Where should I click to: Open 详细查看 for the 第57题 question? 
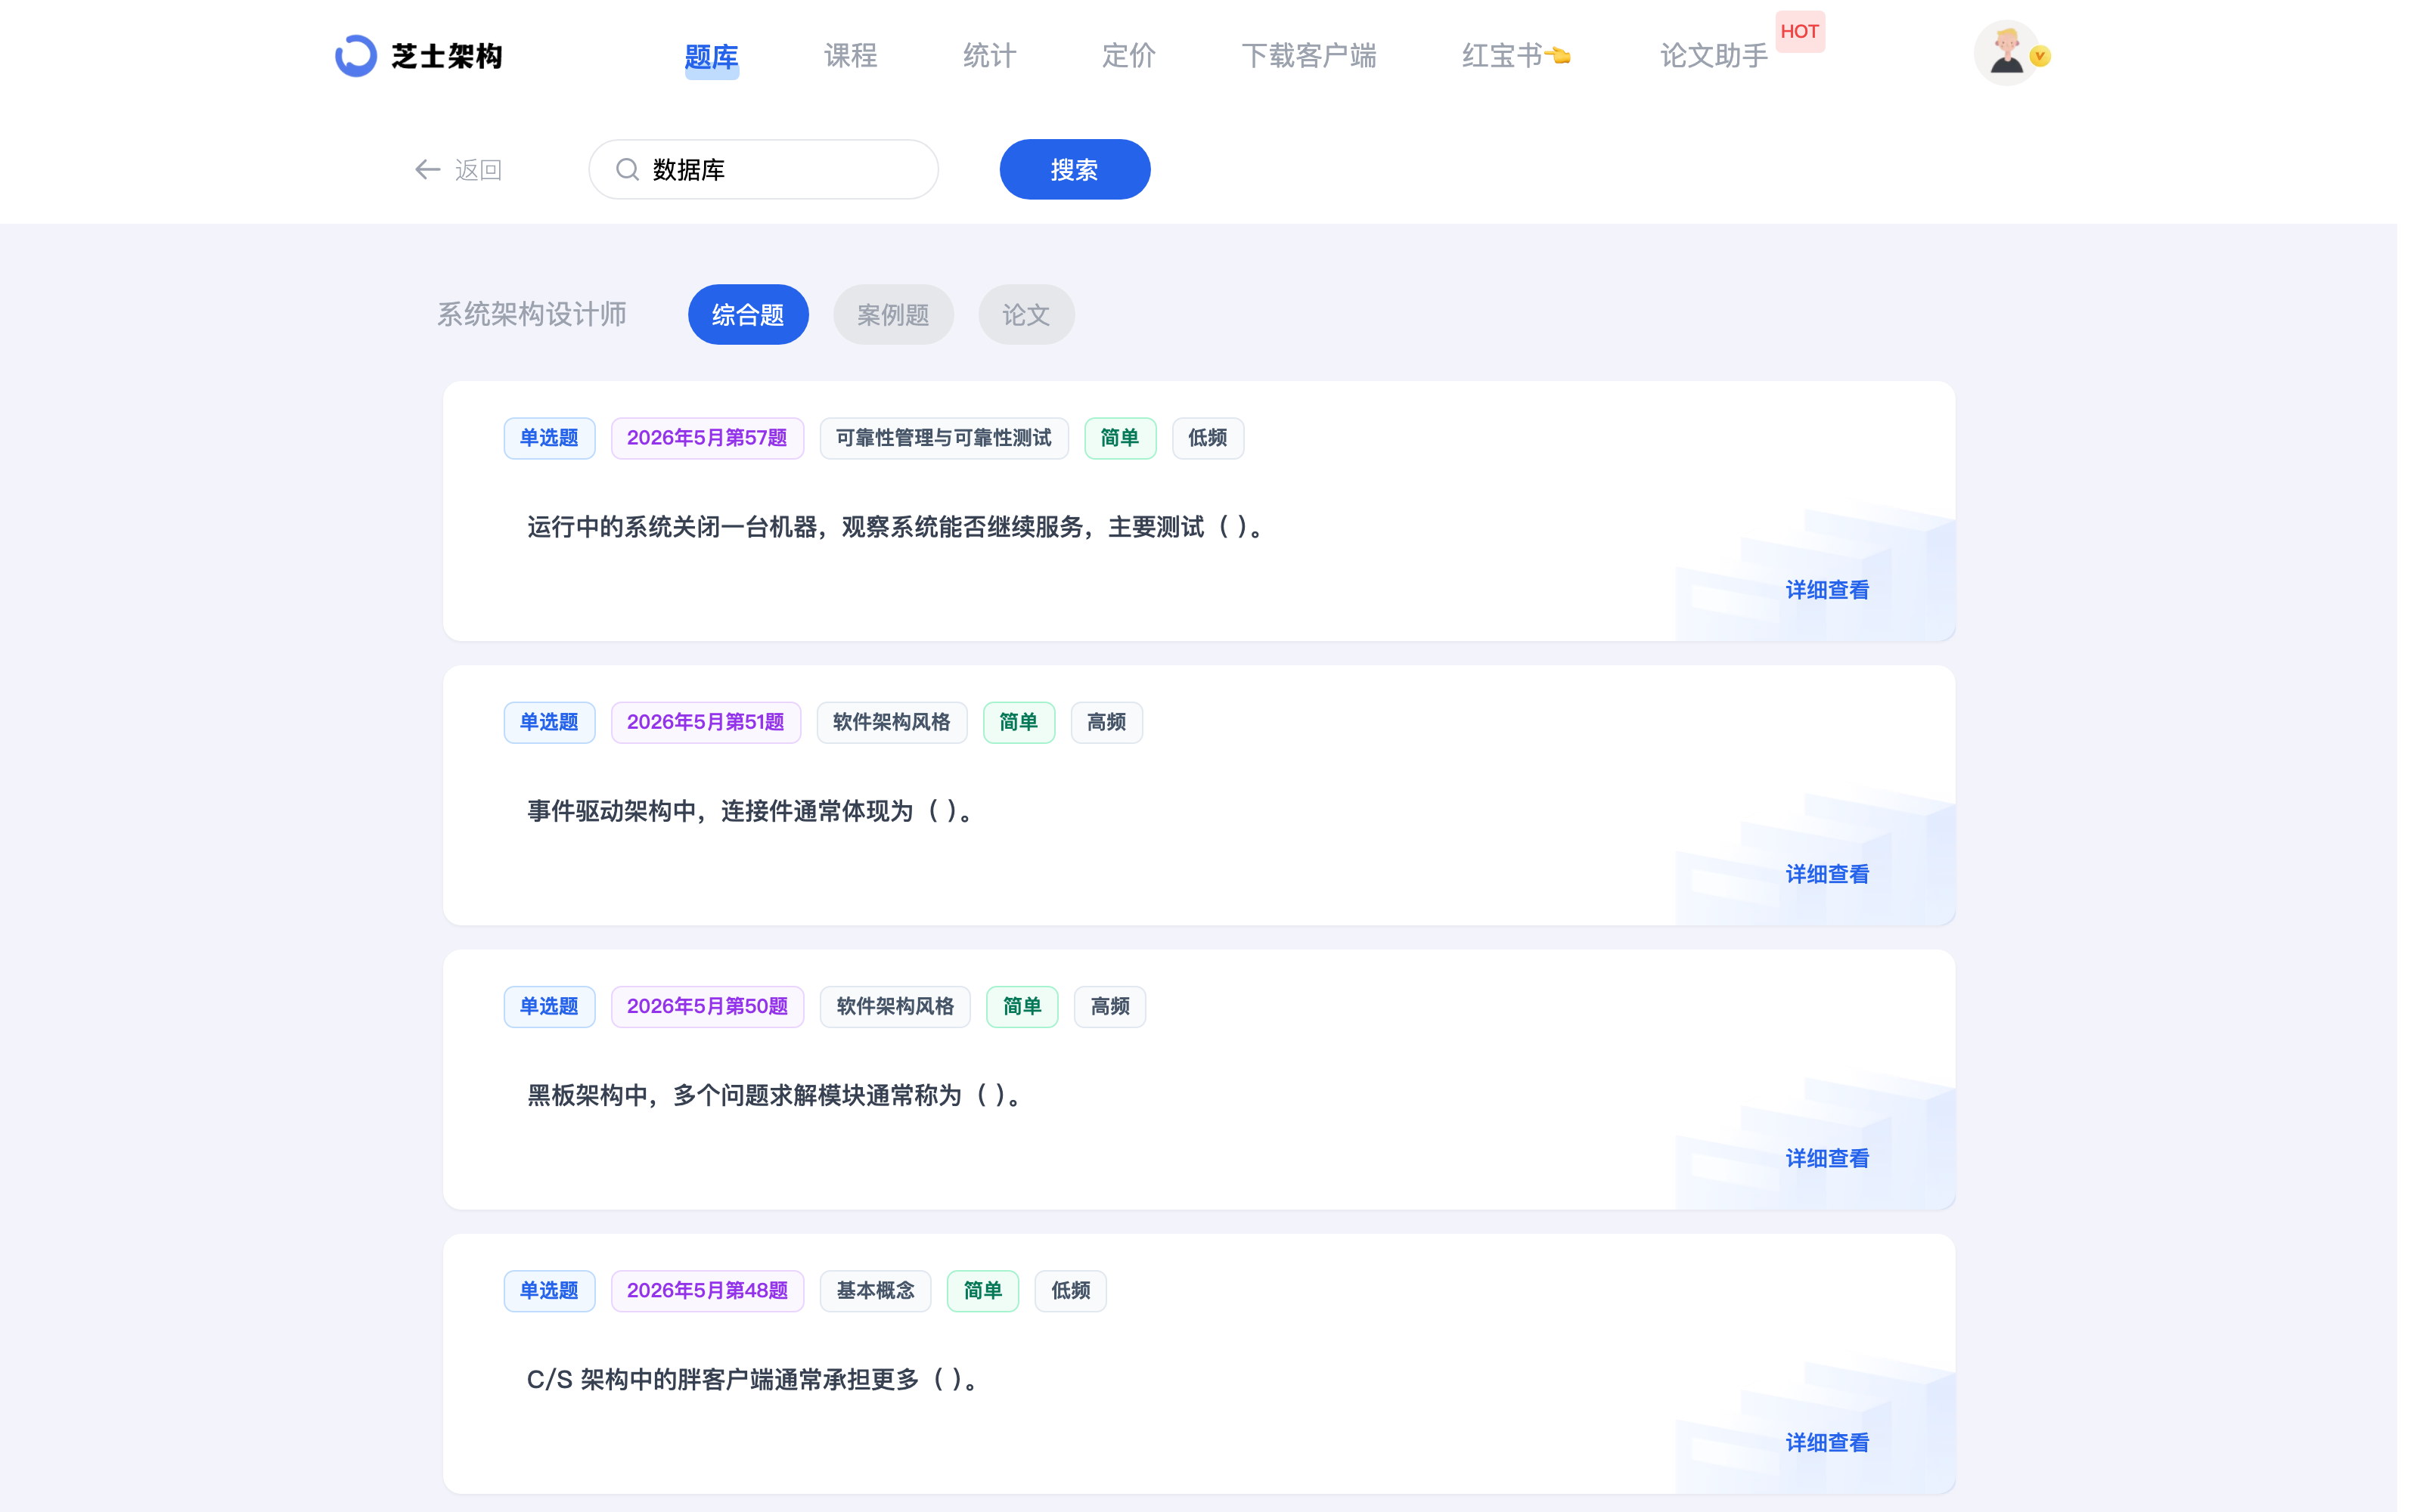1827,590
